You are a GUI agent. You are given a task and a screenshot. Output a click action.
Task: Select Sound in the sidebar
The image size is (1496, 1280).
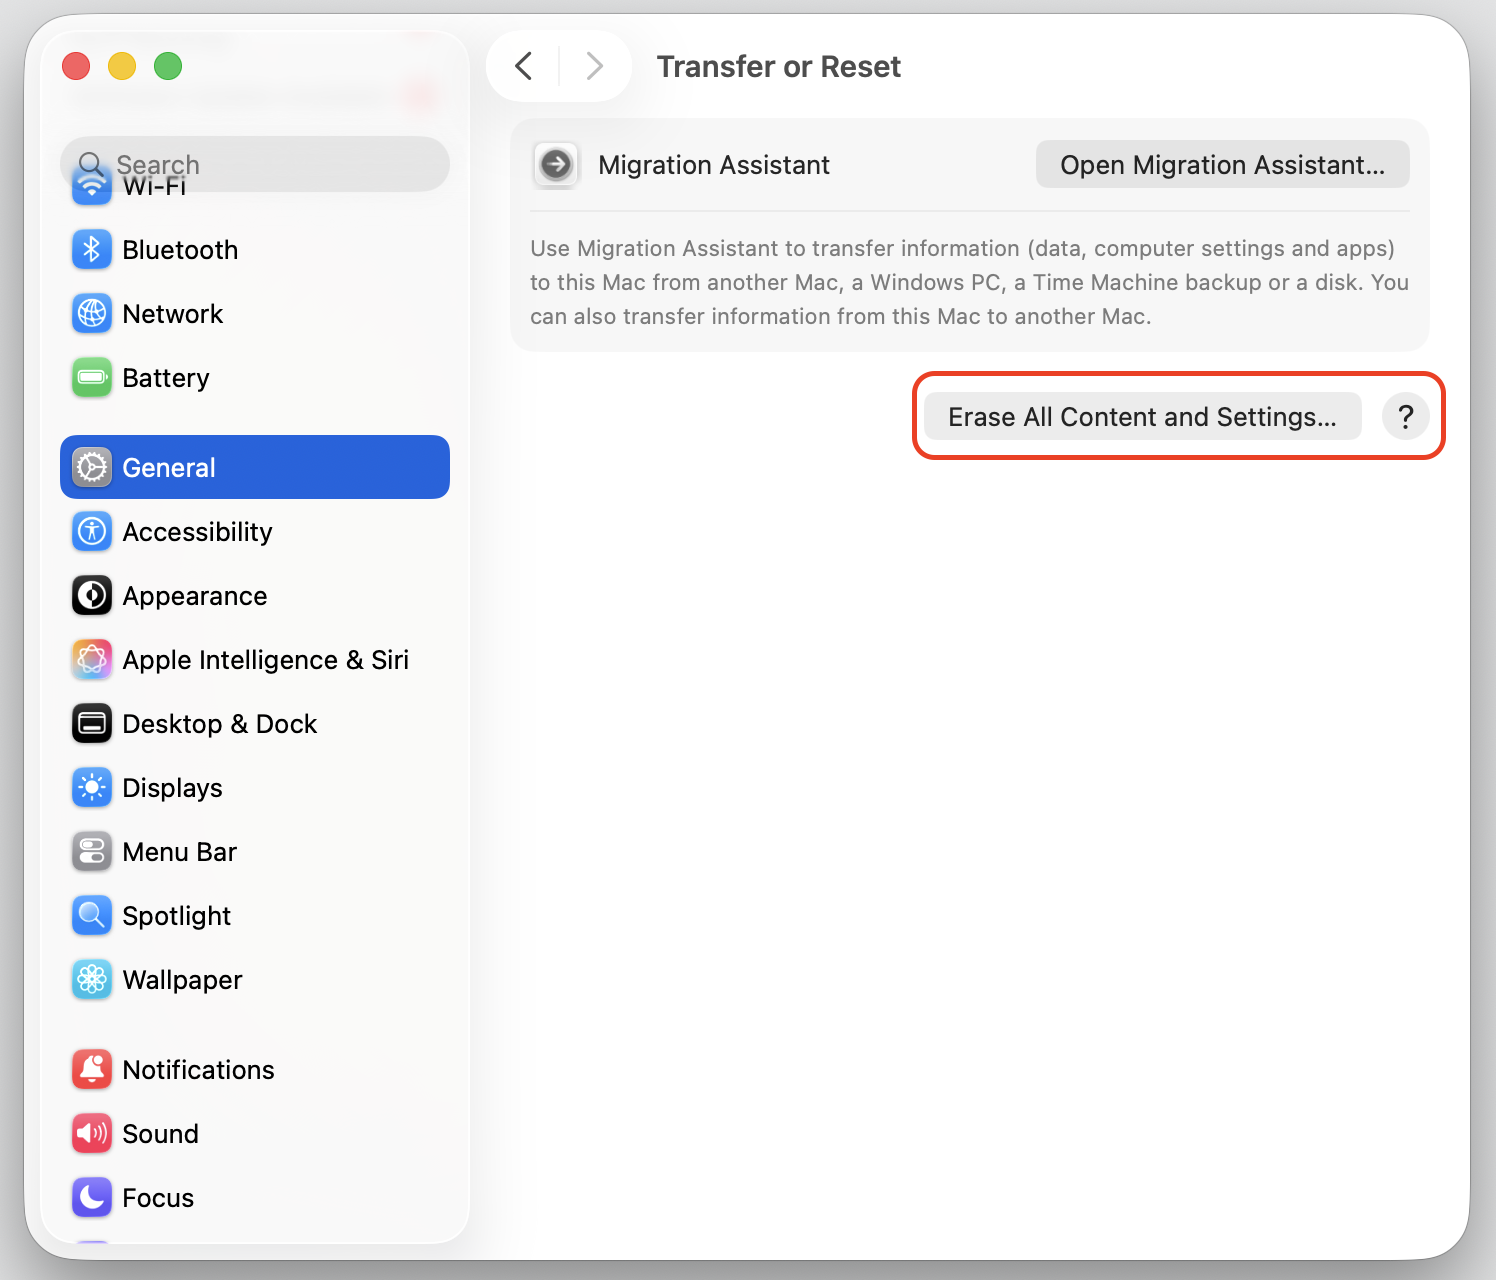tap(255, 1134)
